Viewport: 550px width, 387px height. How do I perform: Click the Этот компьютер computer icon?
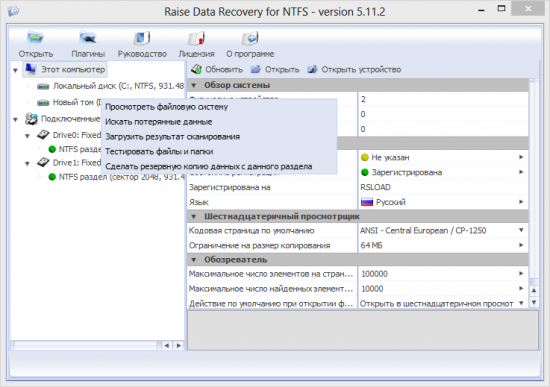pos(31,69)
